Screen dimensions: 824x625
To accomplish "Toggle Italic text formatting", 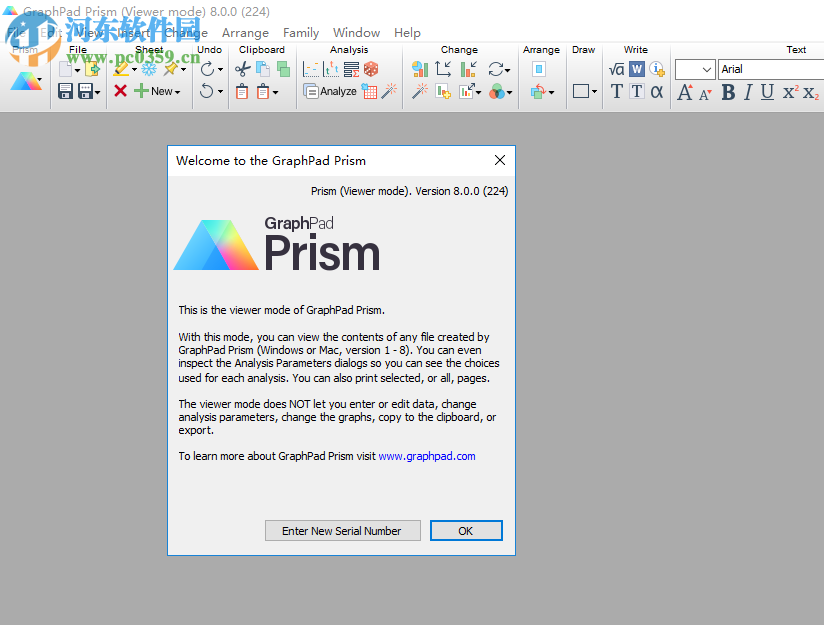I will (746, 92).
